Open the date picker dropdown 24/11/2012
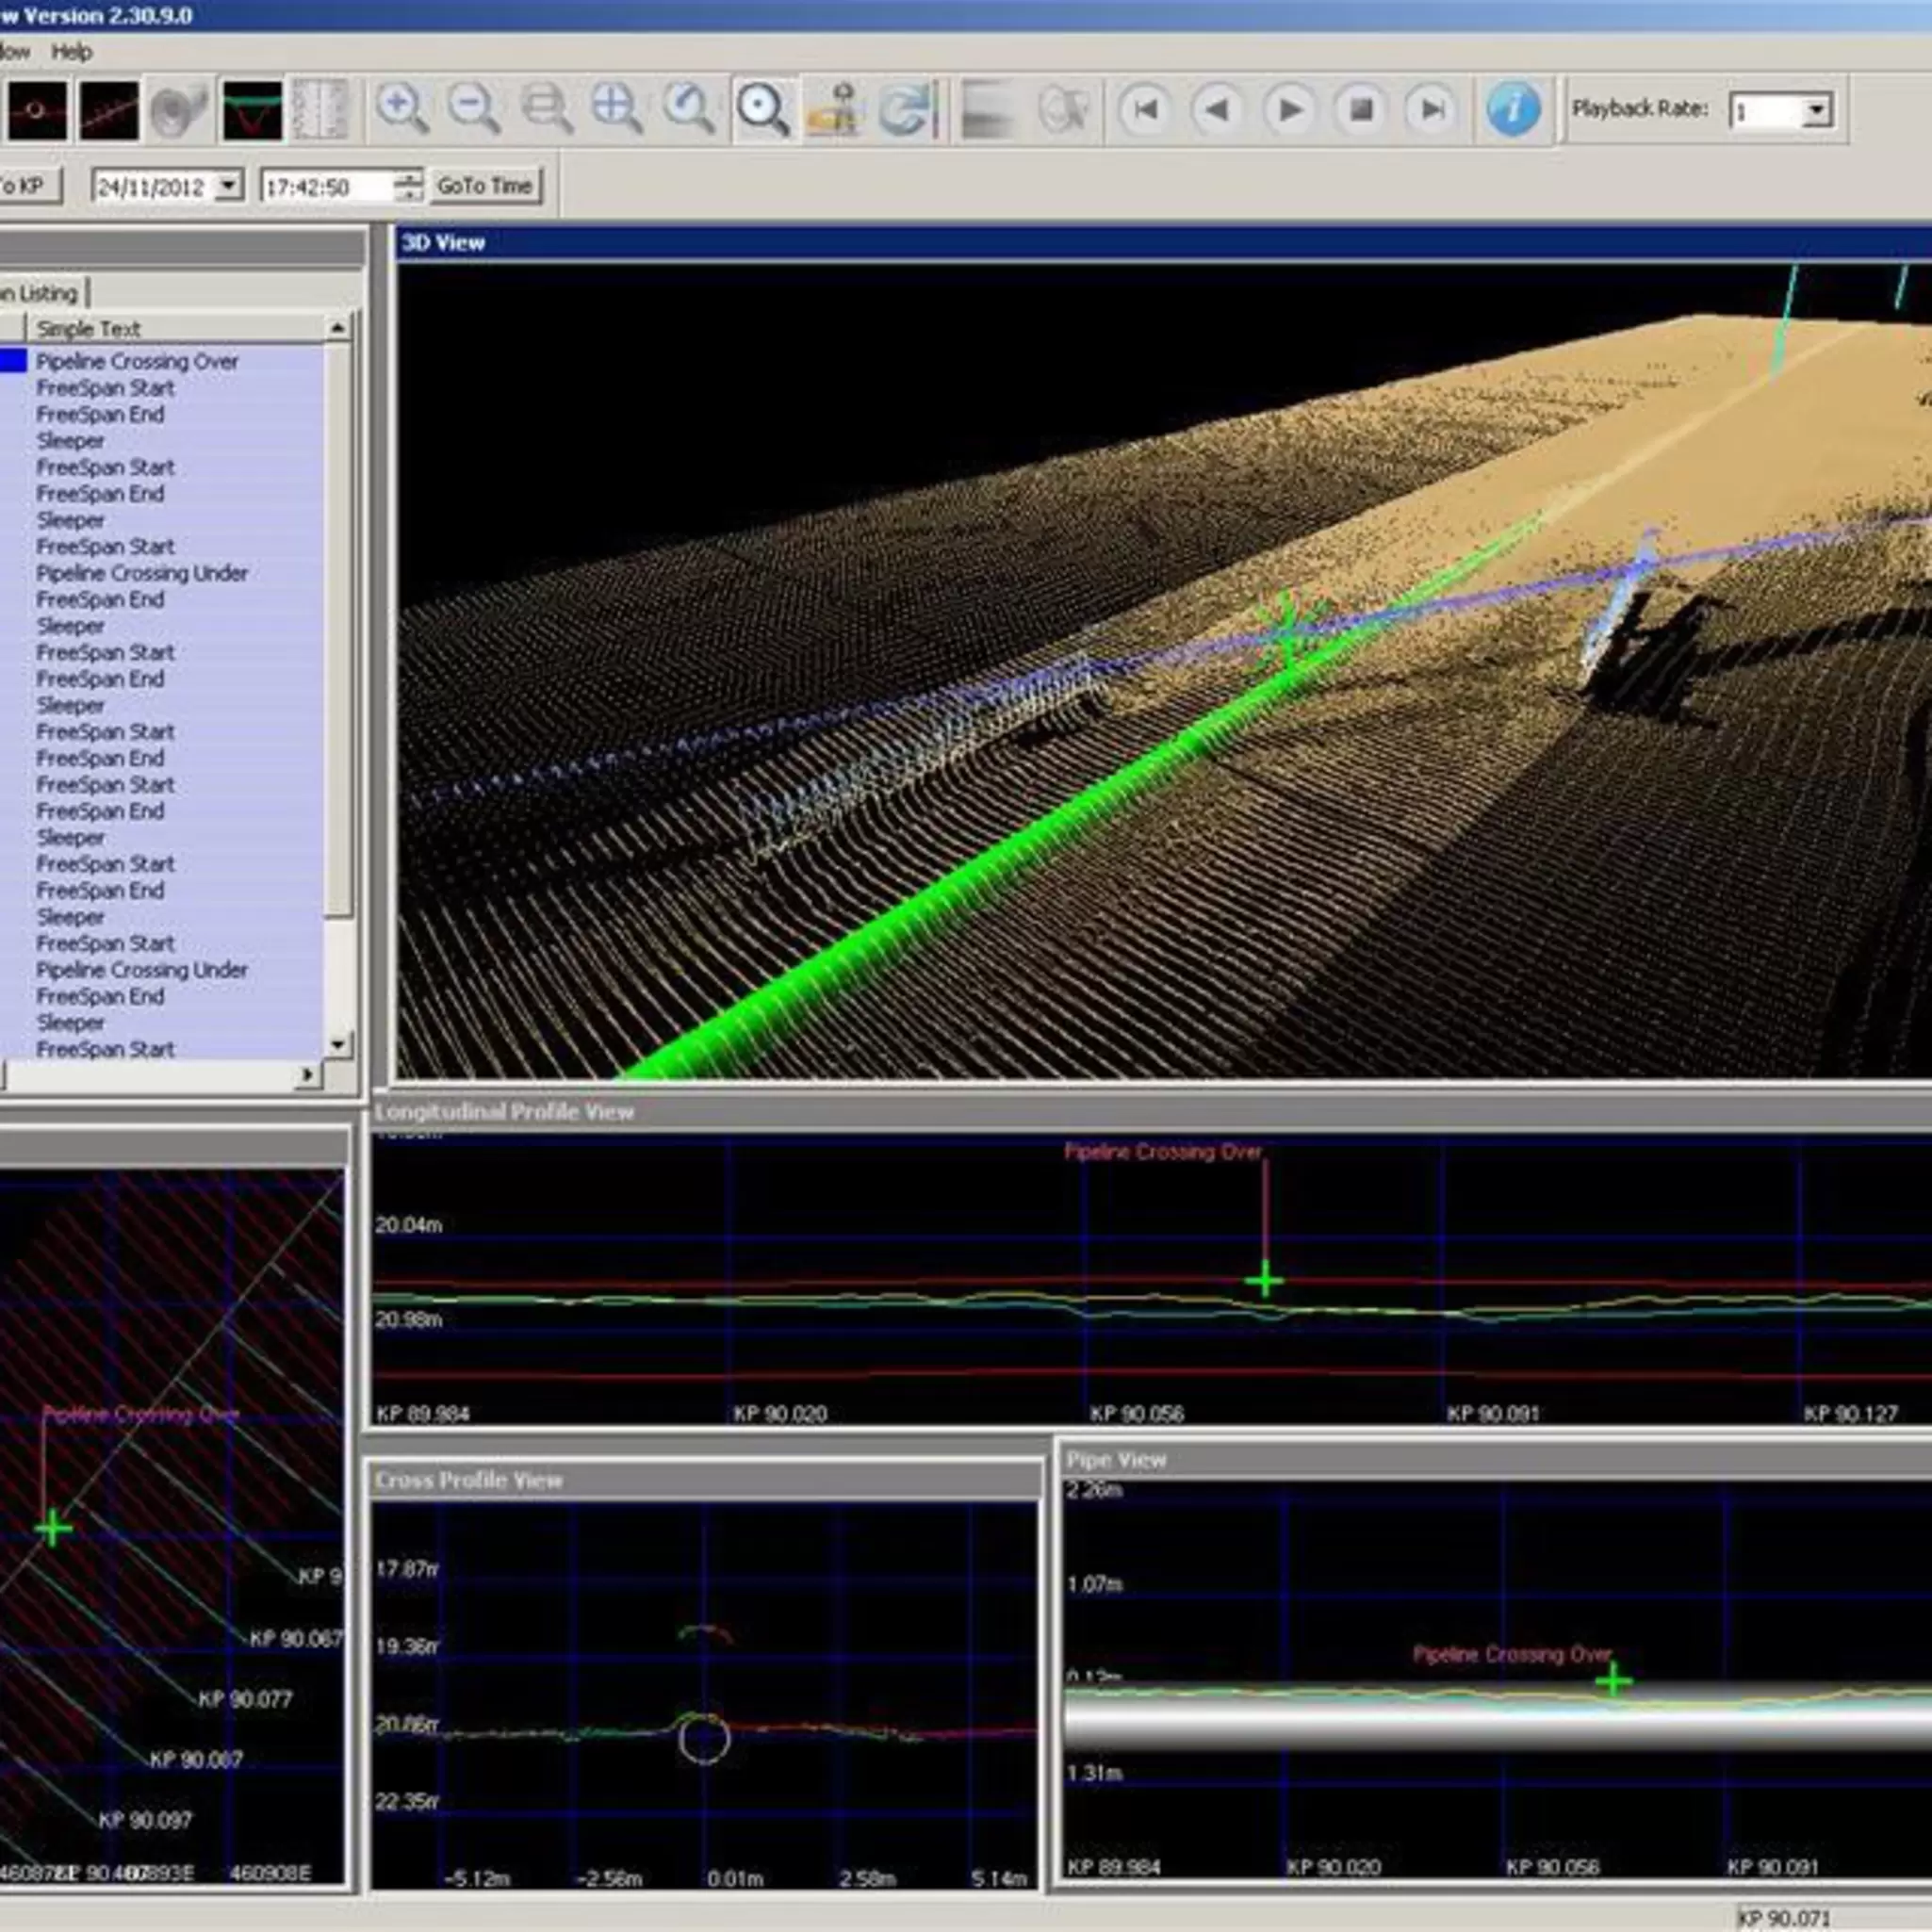 click(x=229, y=186)
